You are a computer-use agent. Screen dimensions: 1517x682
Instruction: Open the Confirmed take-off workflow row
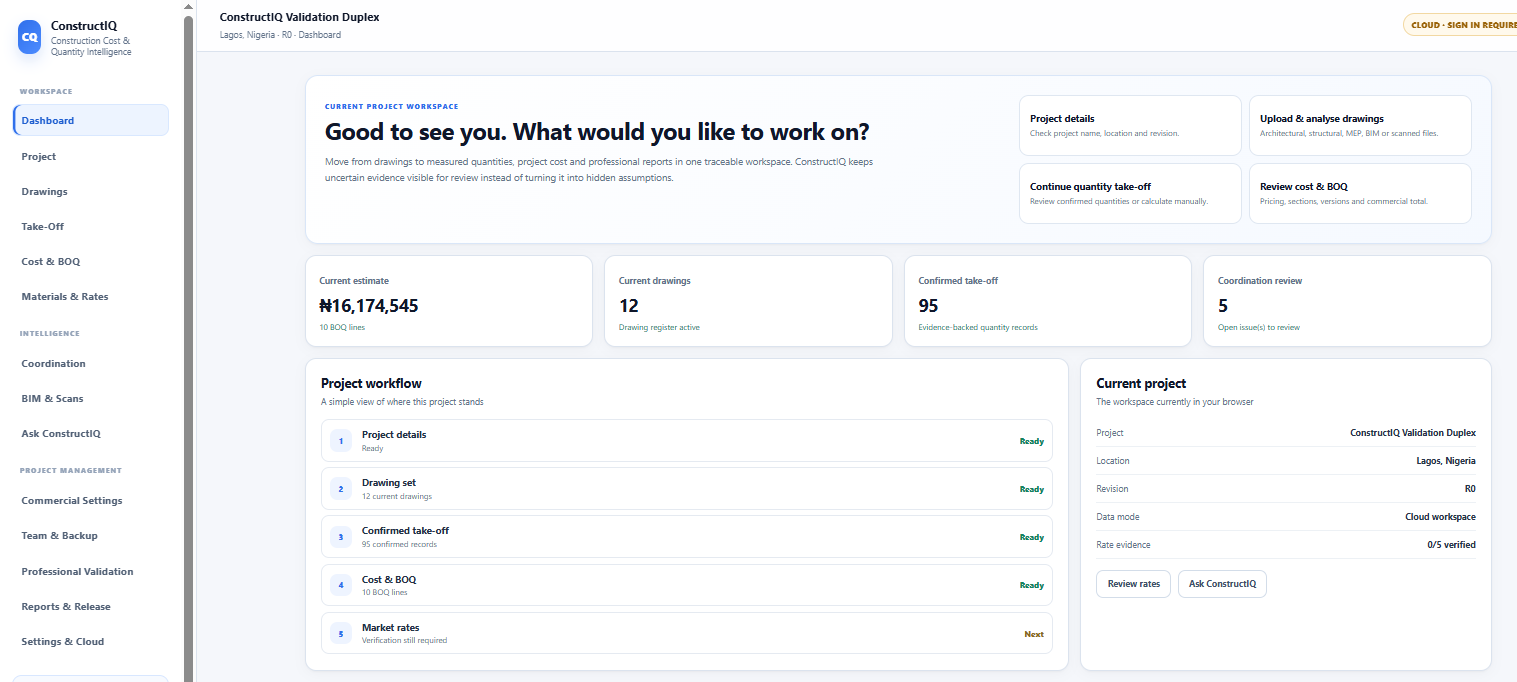click(687, 536)
